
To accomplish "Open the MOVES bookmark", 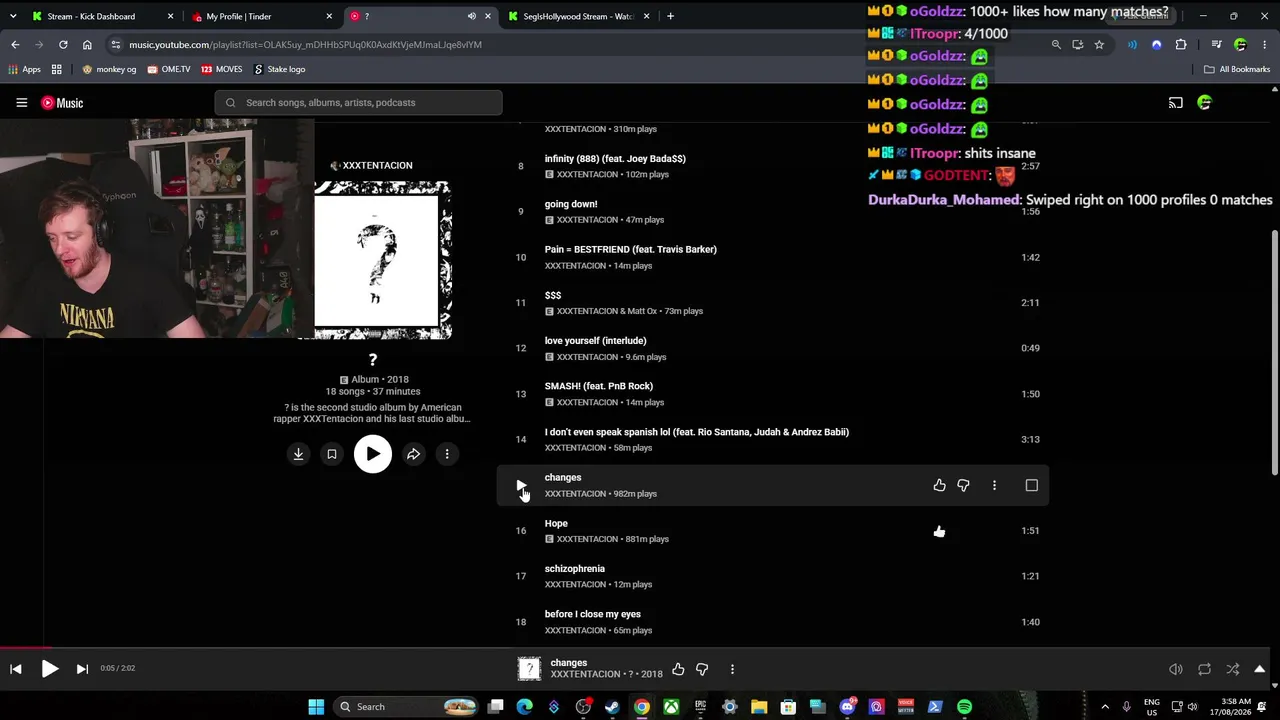I will click(222, 69).
